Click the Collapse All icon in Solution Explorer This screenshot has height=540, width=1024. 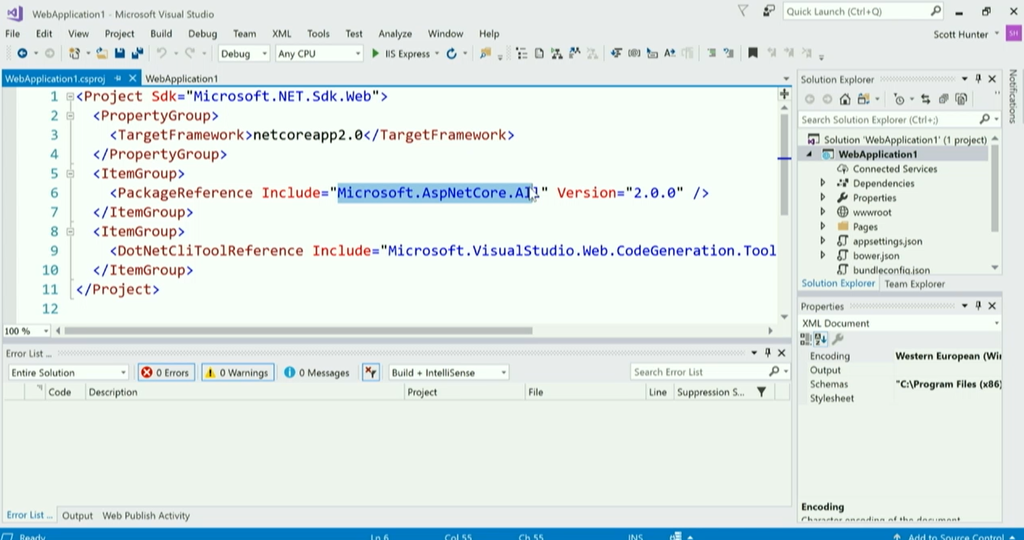coord(943,99)
